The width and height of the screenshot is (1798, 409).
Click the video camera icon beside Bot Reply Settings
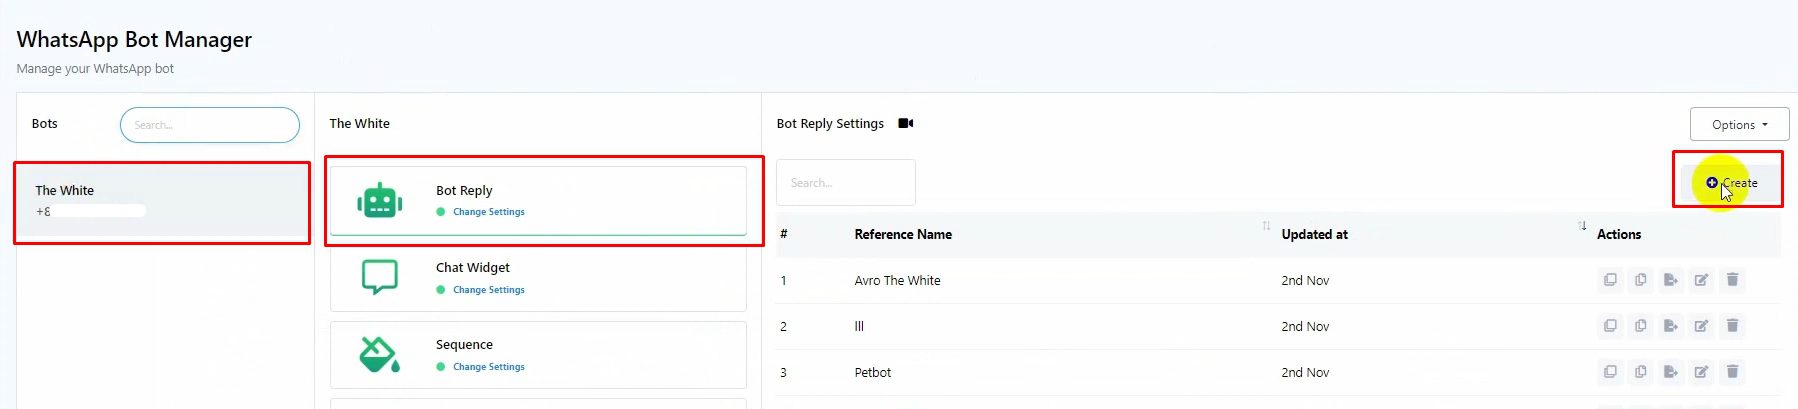(x=906, y=124)
